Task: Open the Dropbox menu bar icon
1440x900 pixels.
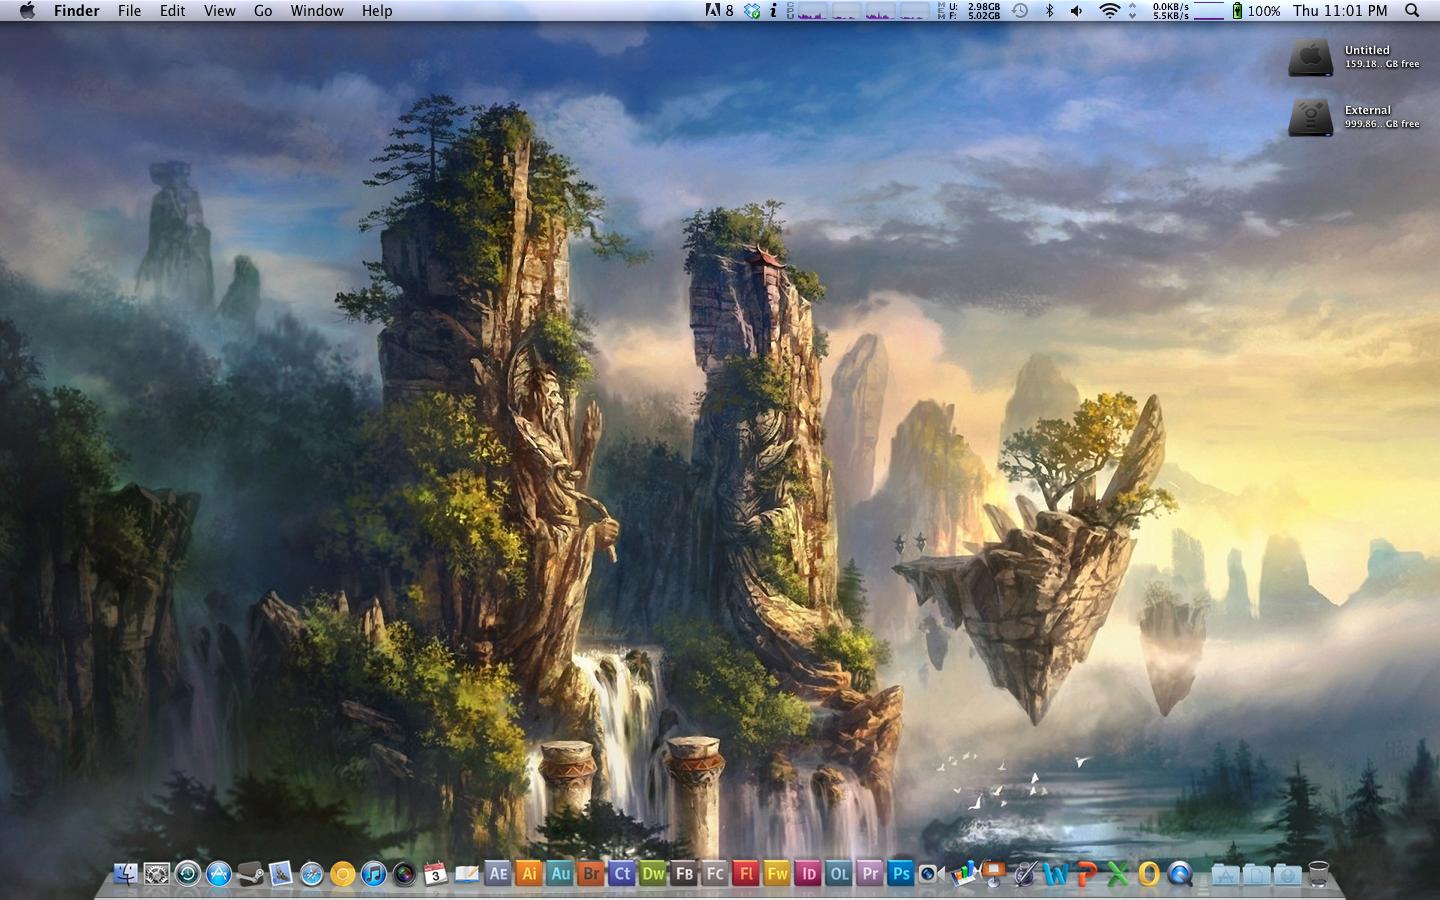Action: (752, 11)
